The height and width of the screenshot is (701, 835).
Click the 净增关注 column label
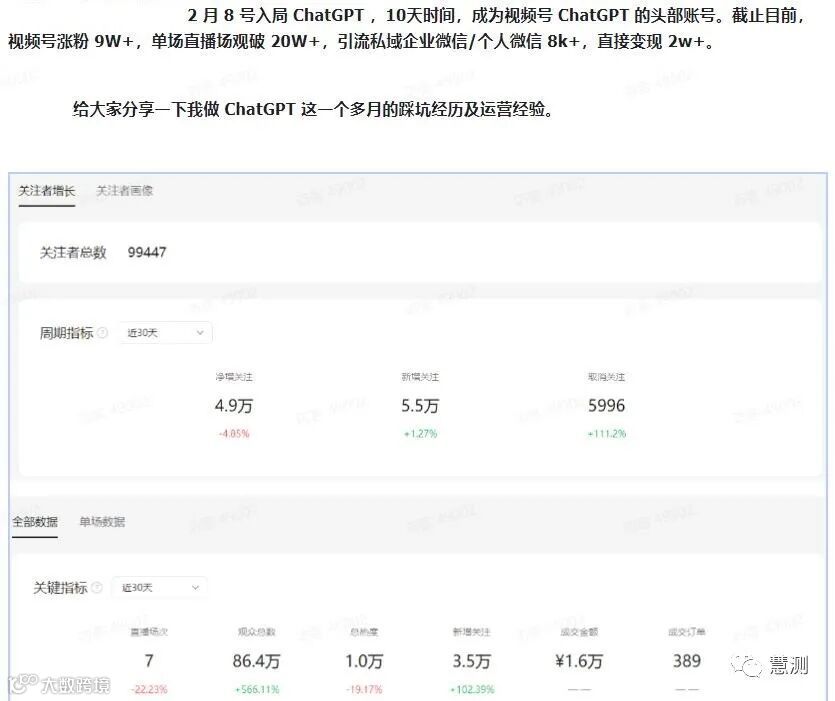(234, 377)
